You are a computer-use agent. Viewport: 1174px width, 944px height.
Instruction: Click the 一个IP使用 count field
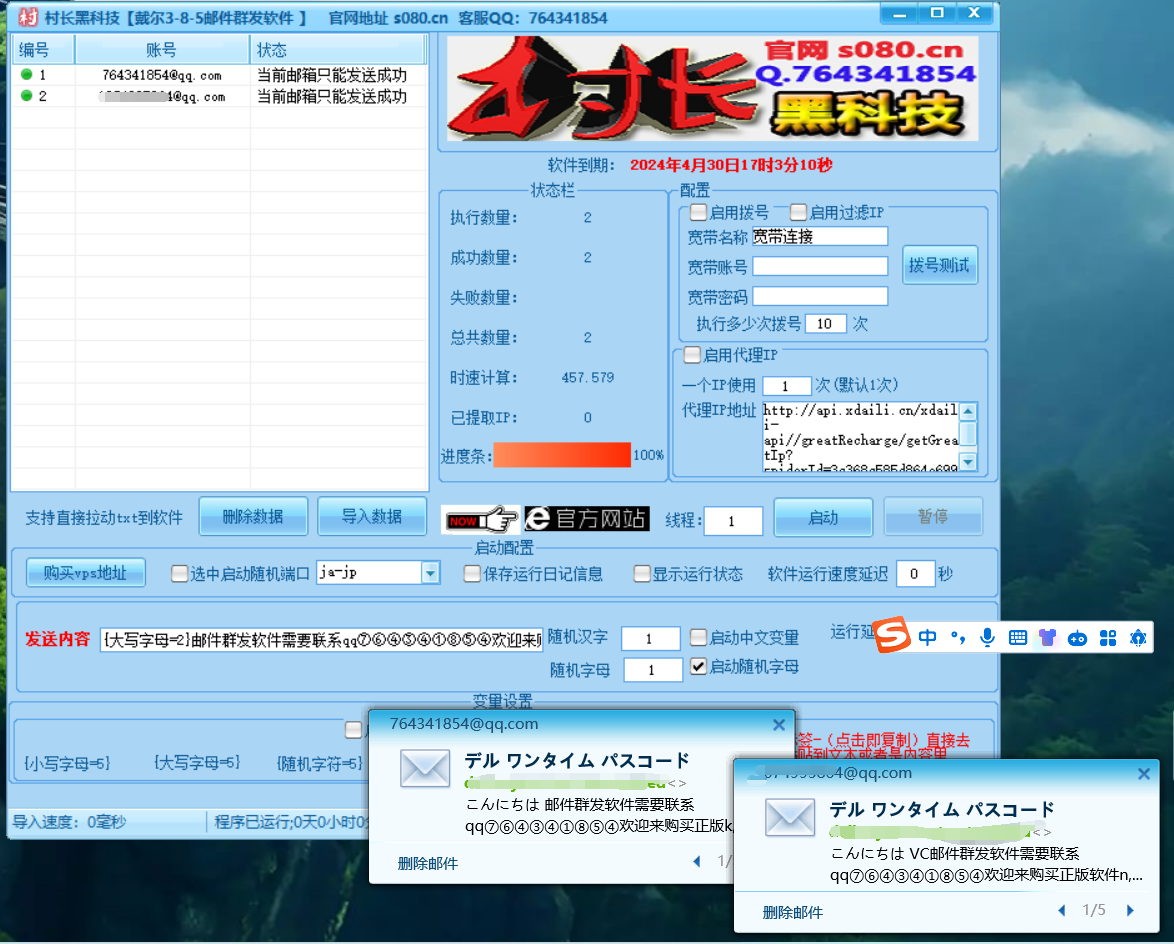click(787, 386)
